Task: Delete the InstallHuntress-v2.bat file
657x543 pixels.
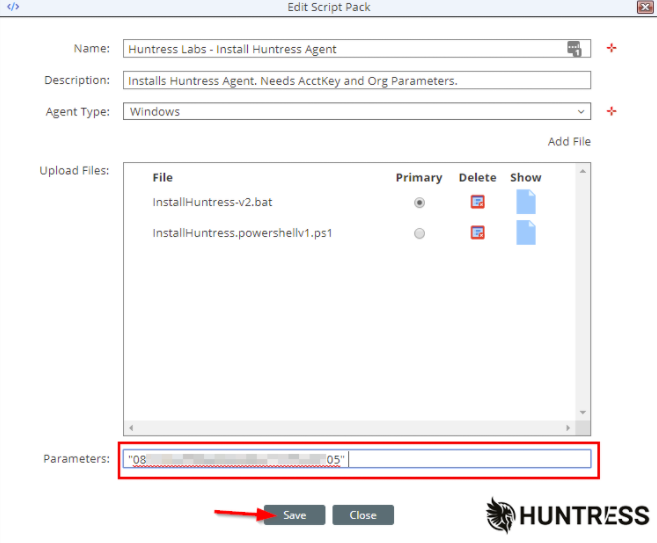Action: pyautogui.click(x=478, y=202)
